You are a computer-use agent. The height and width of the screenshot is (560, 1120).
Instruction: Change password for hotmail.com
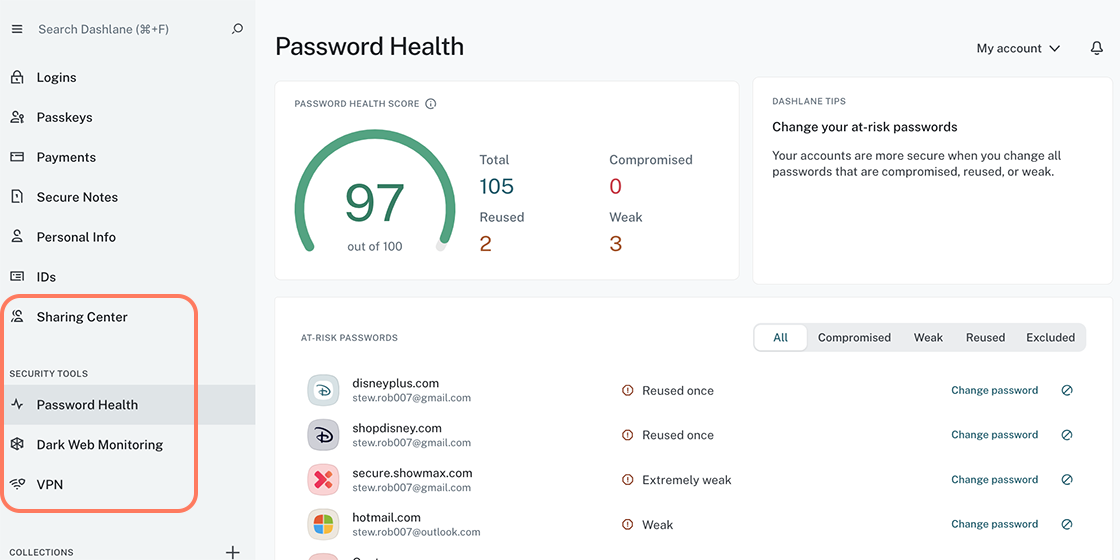click(994, 524)
